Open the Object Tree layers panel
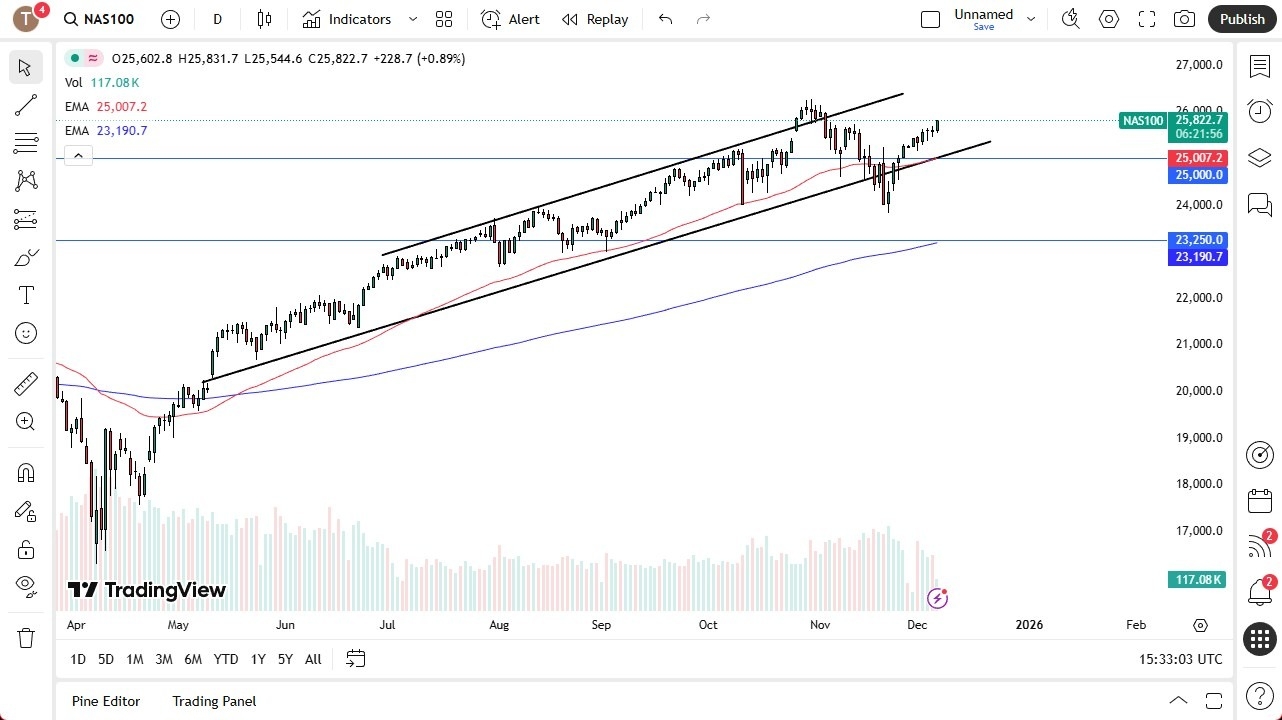The image size is (1282, 720). coord(1259,157)
